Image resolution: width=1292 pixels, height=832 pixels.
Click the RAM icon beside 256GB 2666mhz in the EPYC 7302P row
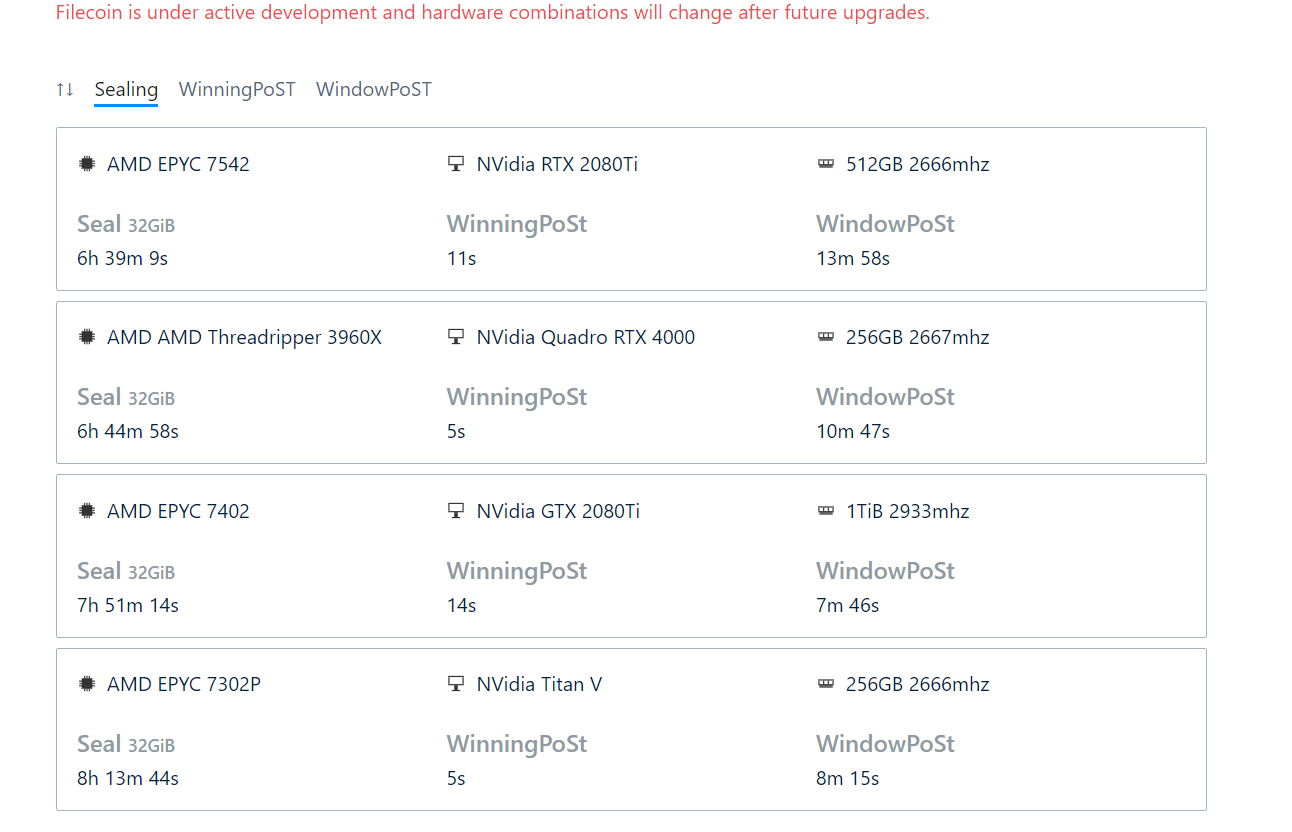tap(826, 684)
